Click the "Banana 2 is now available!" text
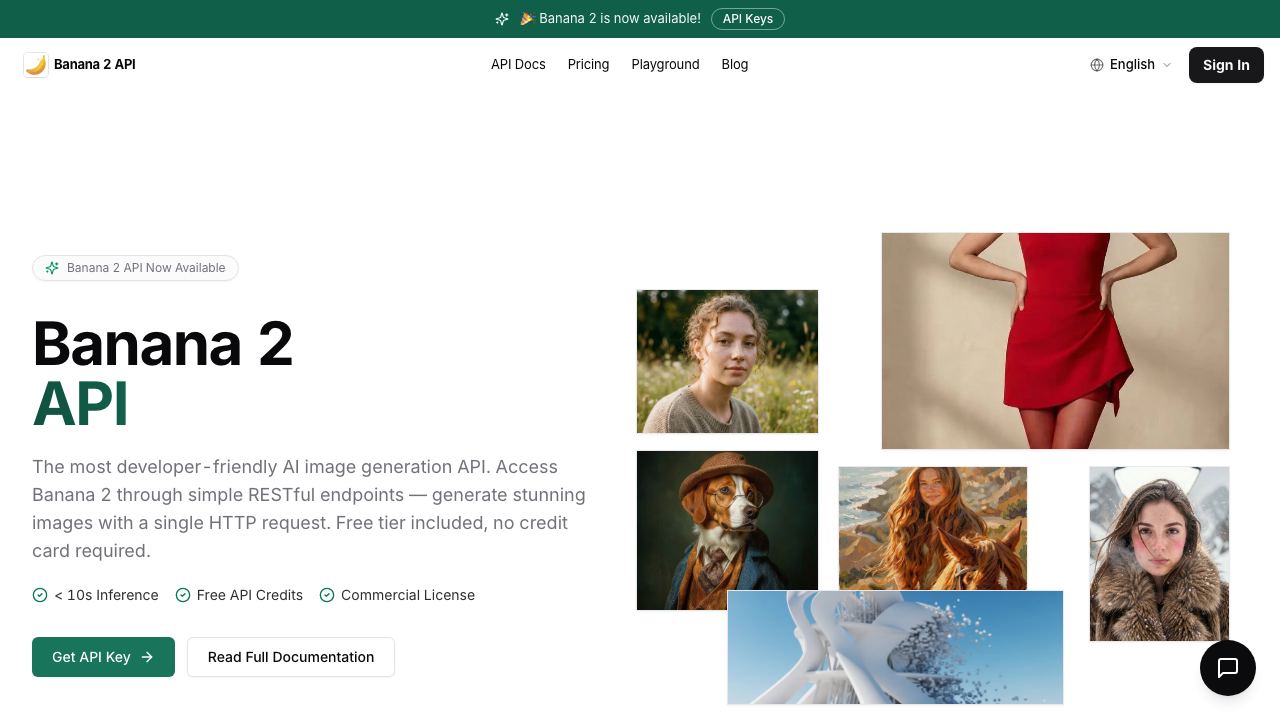Viewport: 1280px width, 720px height. click(620, 19)
